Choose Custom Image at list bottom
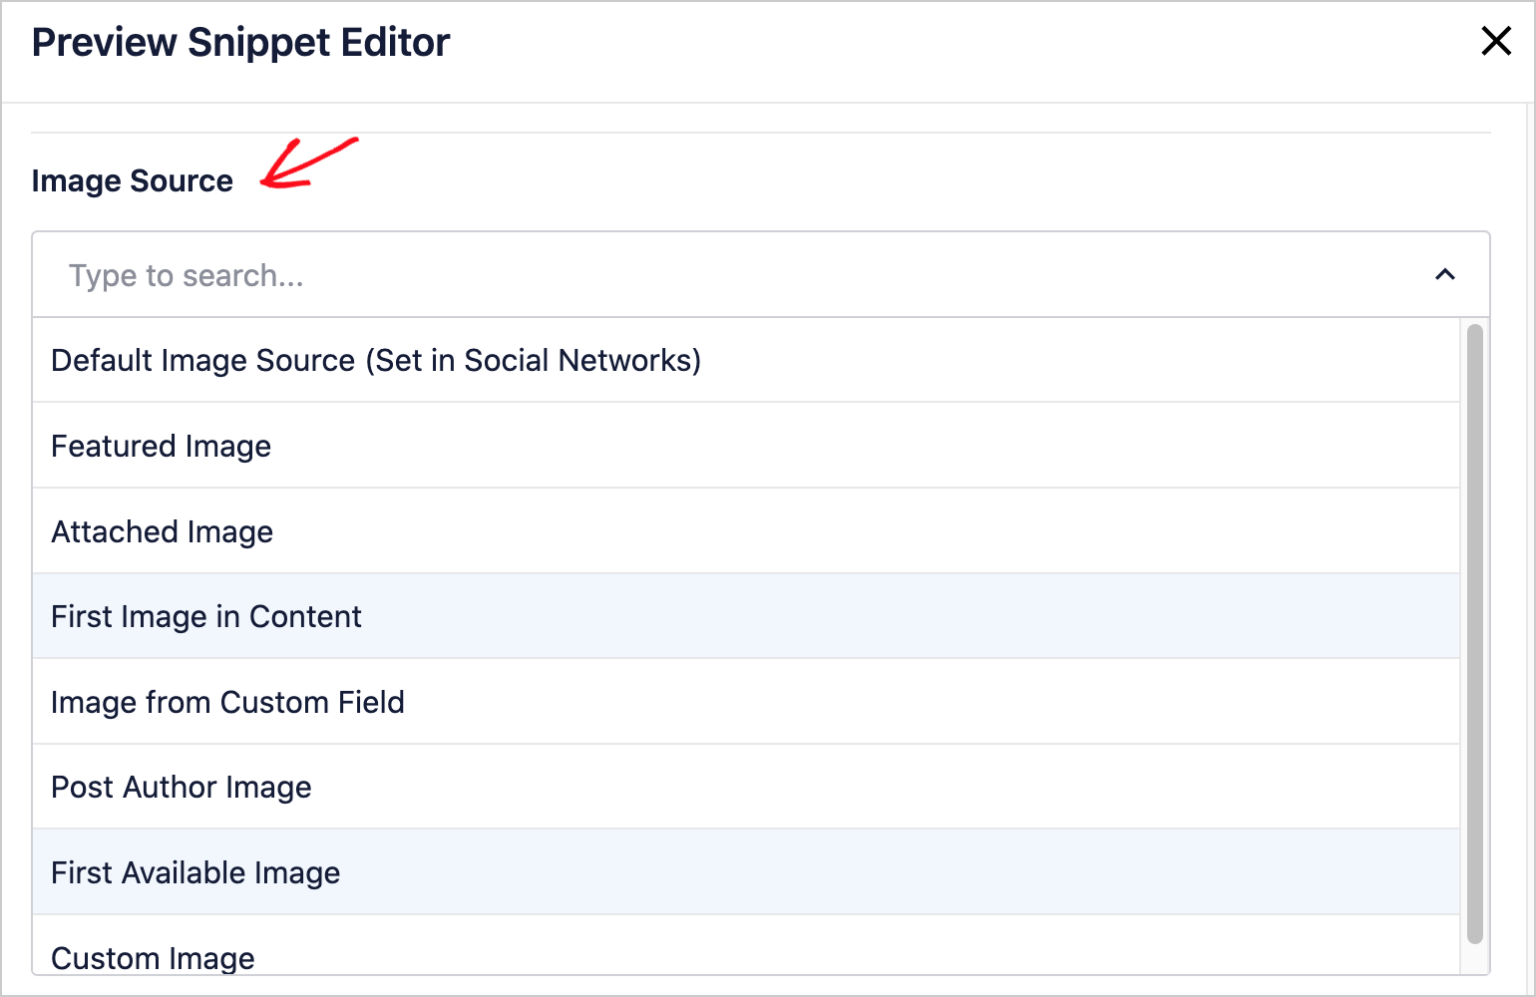 (x=153, y=957)
